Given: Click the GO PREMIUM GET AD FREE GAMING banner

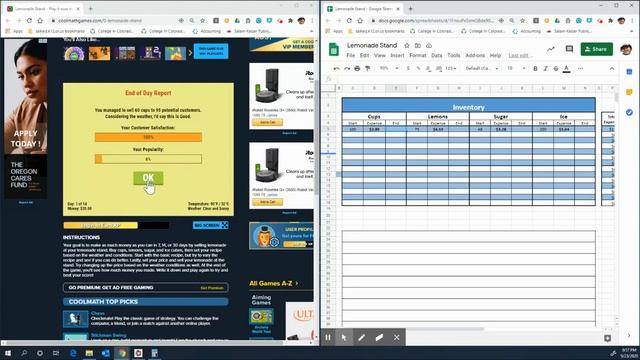Looking at the screenshot, I should (x=146, y=288).
